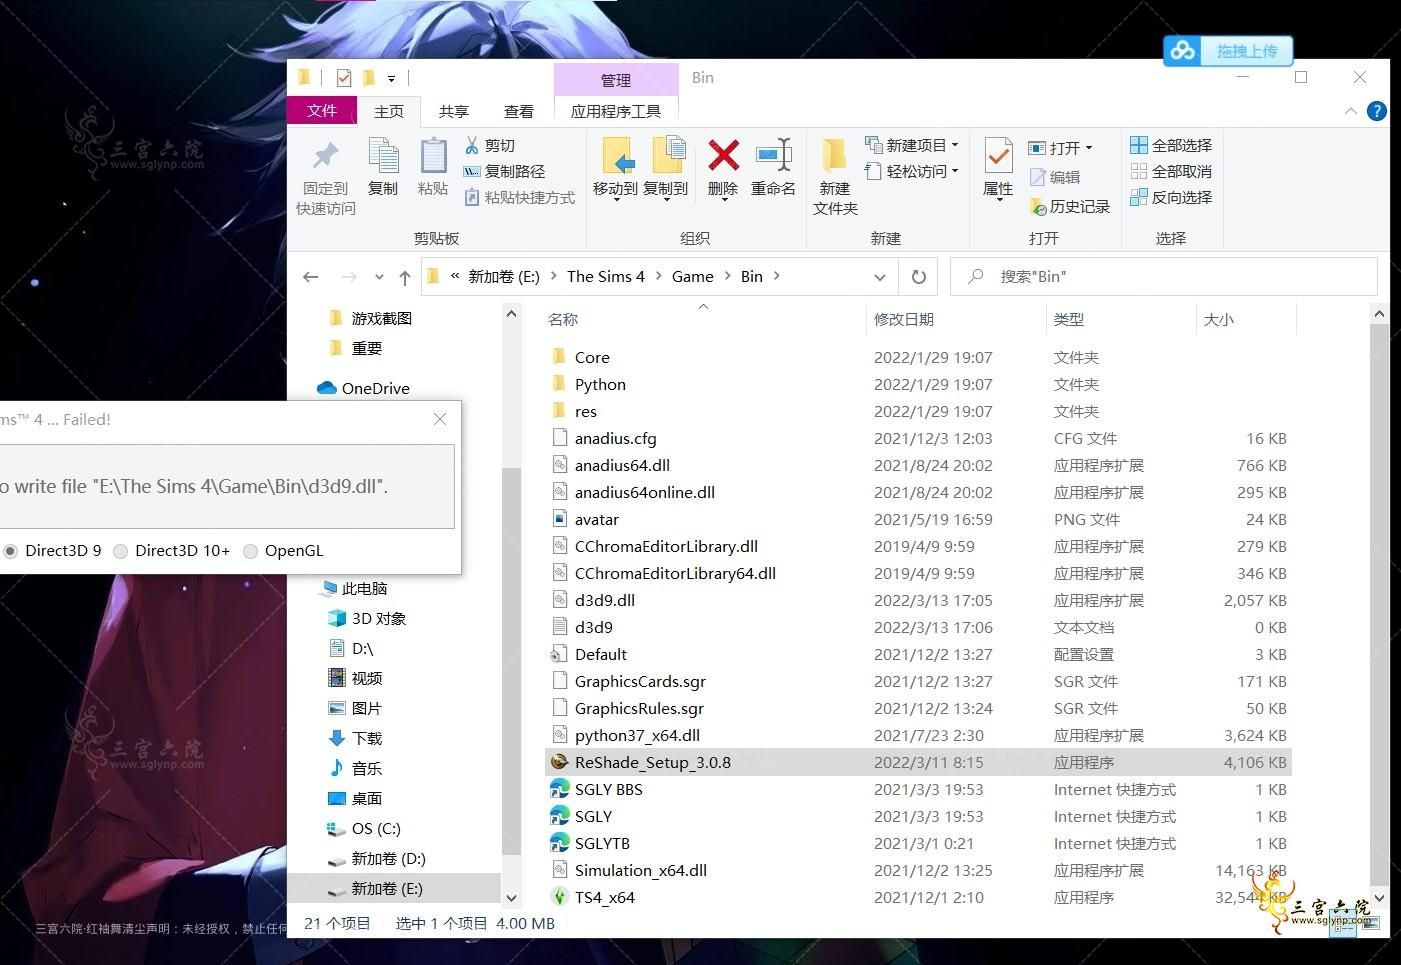The width and height of the screenshot is (1401, 965).
Task: Click Invert Selection (反向选择)
Action: click(1171, 197)
